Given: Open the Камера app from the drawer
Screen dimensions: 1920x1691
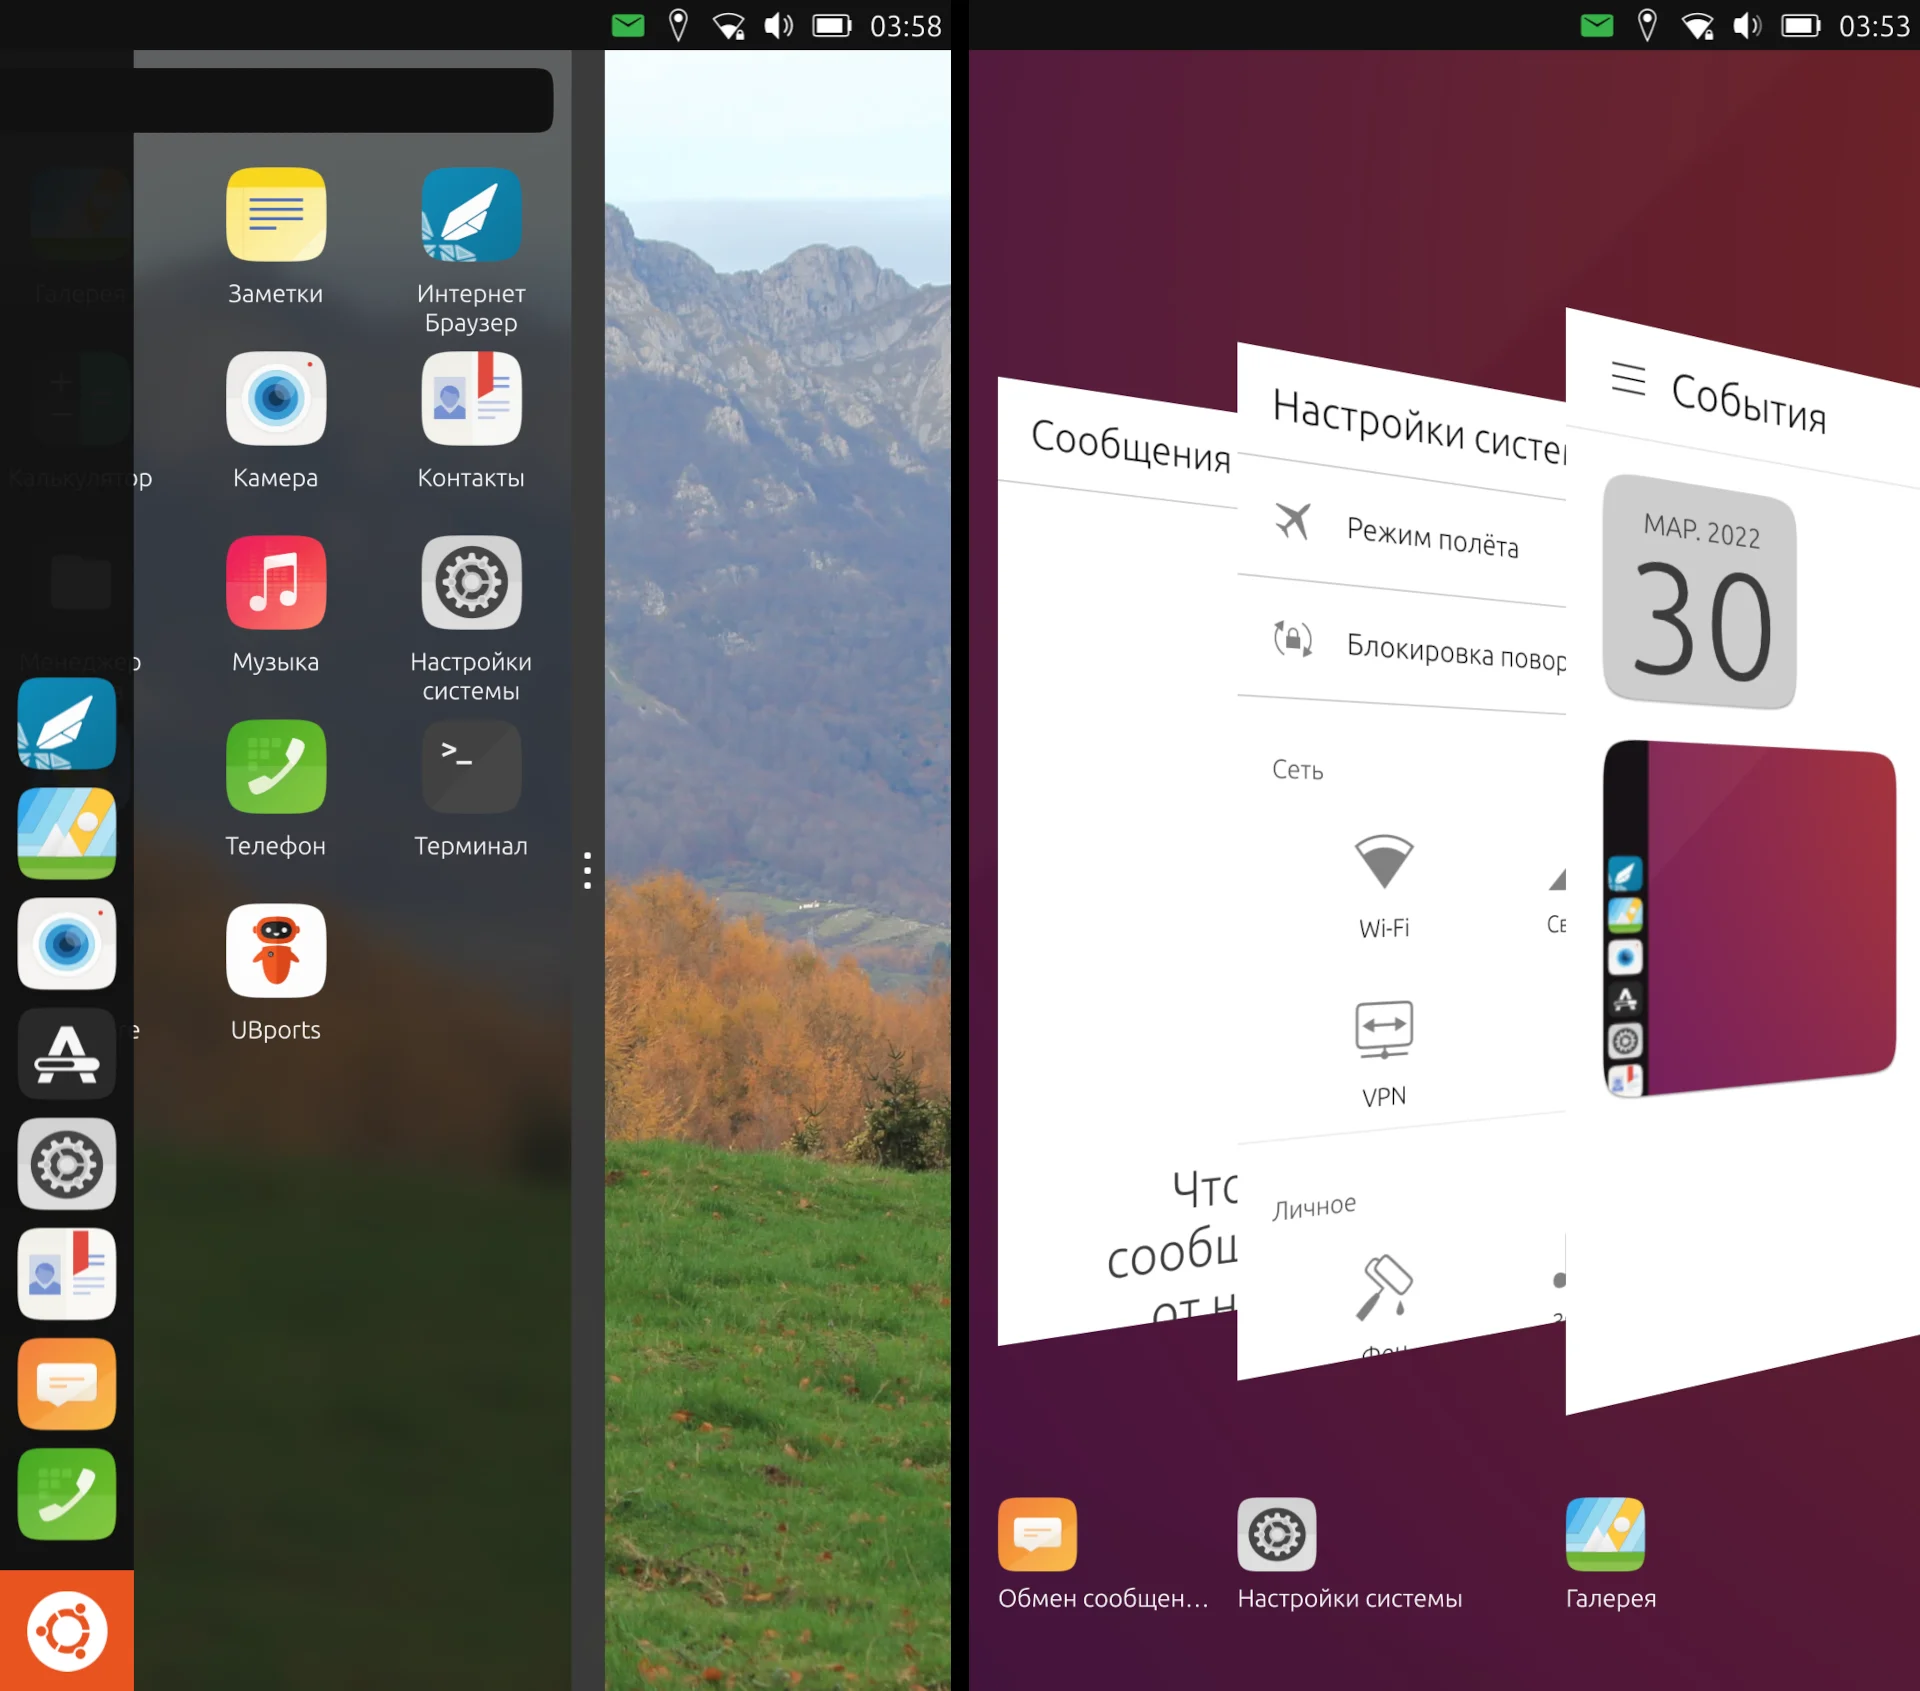Looking at the screenshot, I should click(276, 398).
